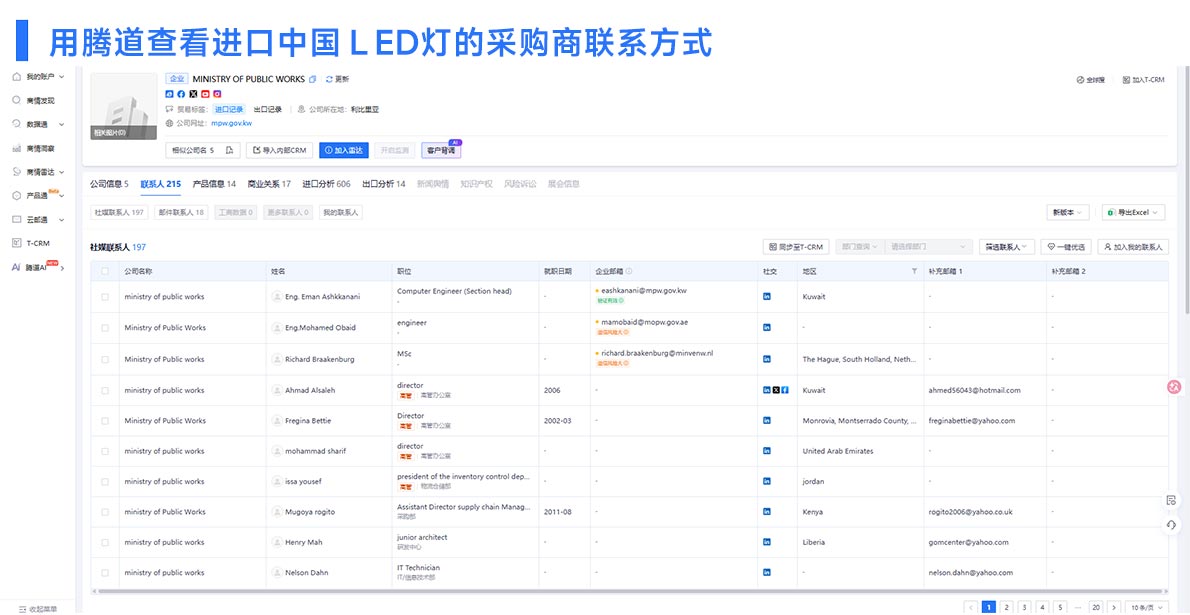Click the copy icon beside MINISTRY OF PUBLIC WORKS
The image size is (1190, 615).
point(312,77)
